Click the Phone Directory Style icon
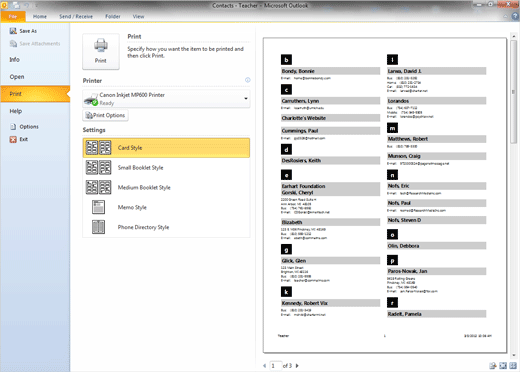Image resolution: width=520 pixels, height=372 pixels. pyautogui.click(x=98, y=227)
